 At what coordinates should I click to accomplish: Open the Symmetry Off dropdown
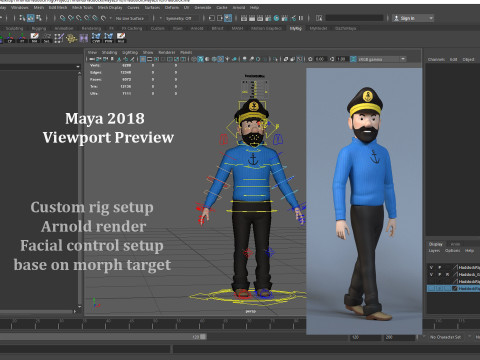click(x=182, y=18)
